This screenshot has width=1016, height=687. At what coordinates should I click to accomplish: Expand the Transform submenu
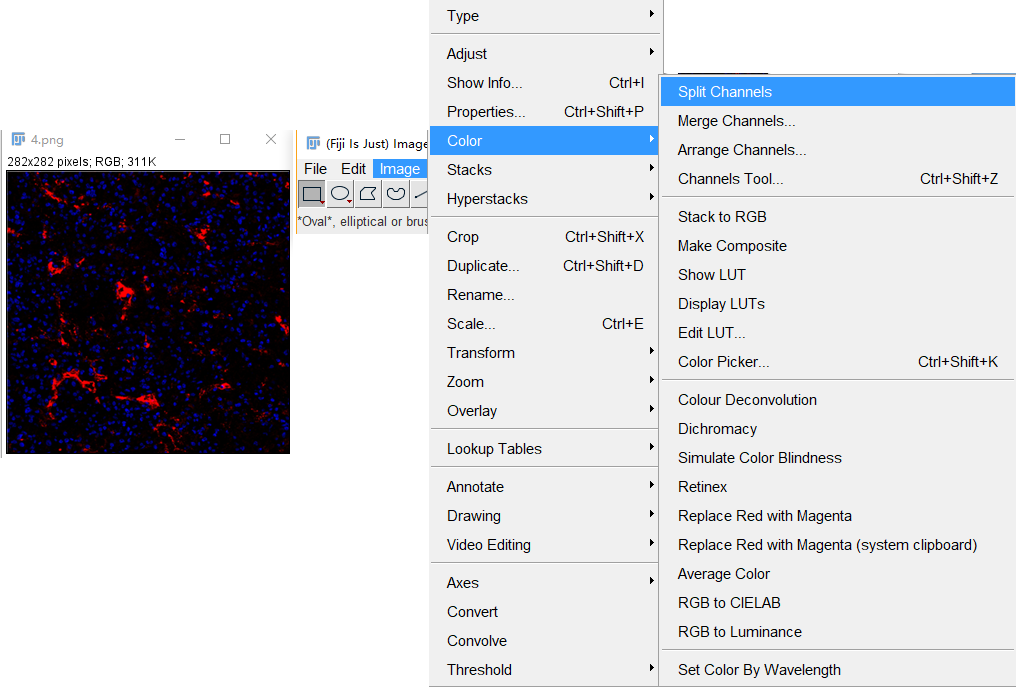click(544, 353)
